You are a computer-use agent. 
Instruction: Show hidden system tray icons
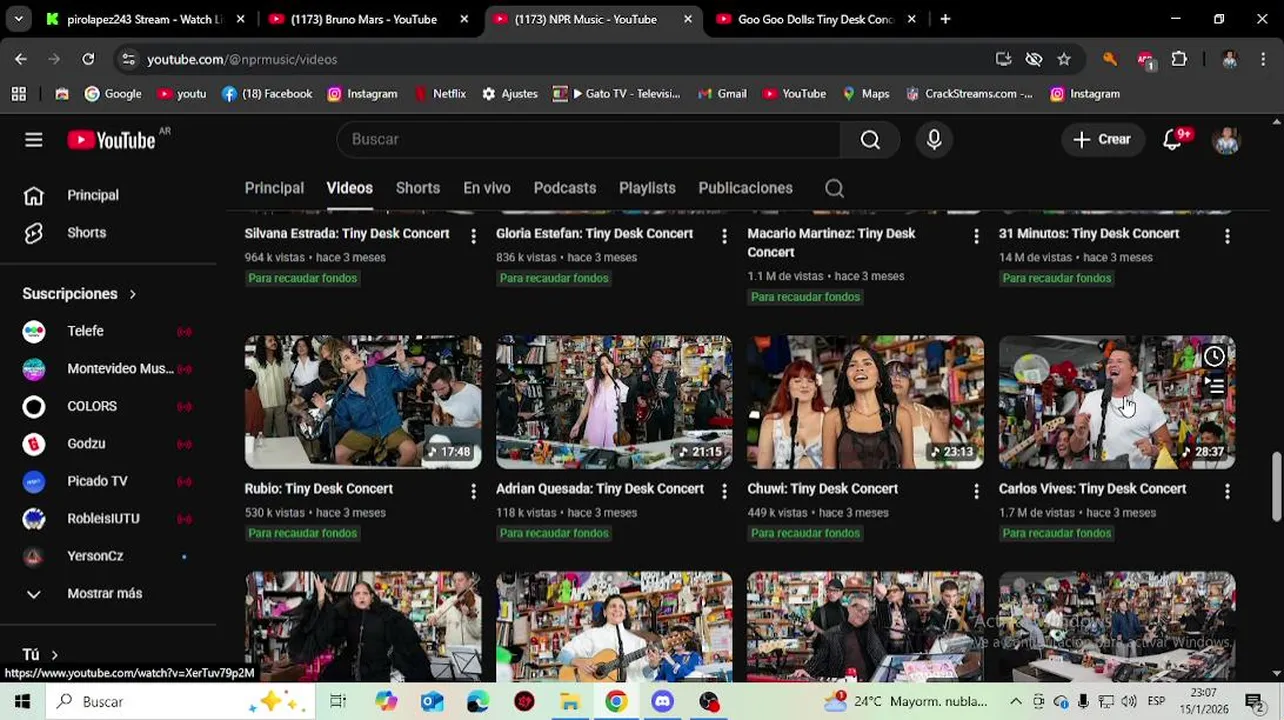(x=1015, y=701)
